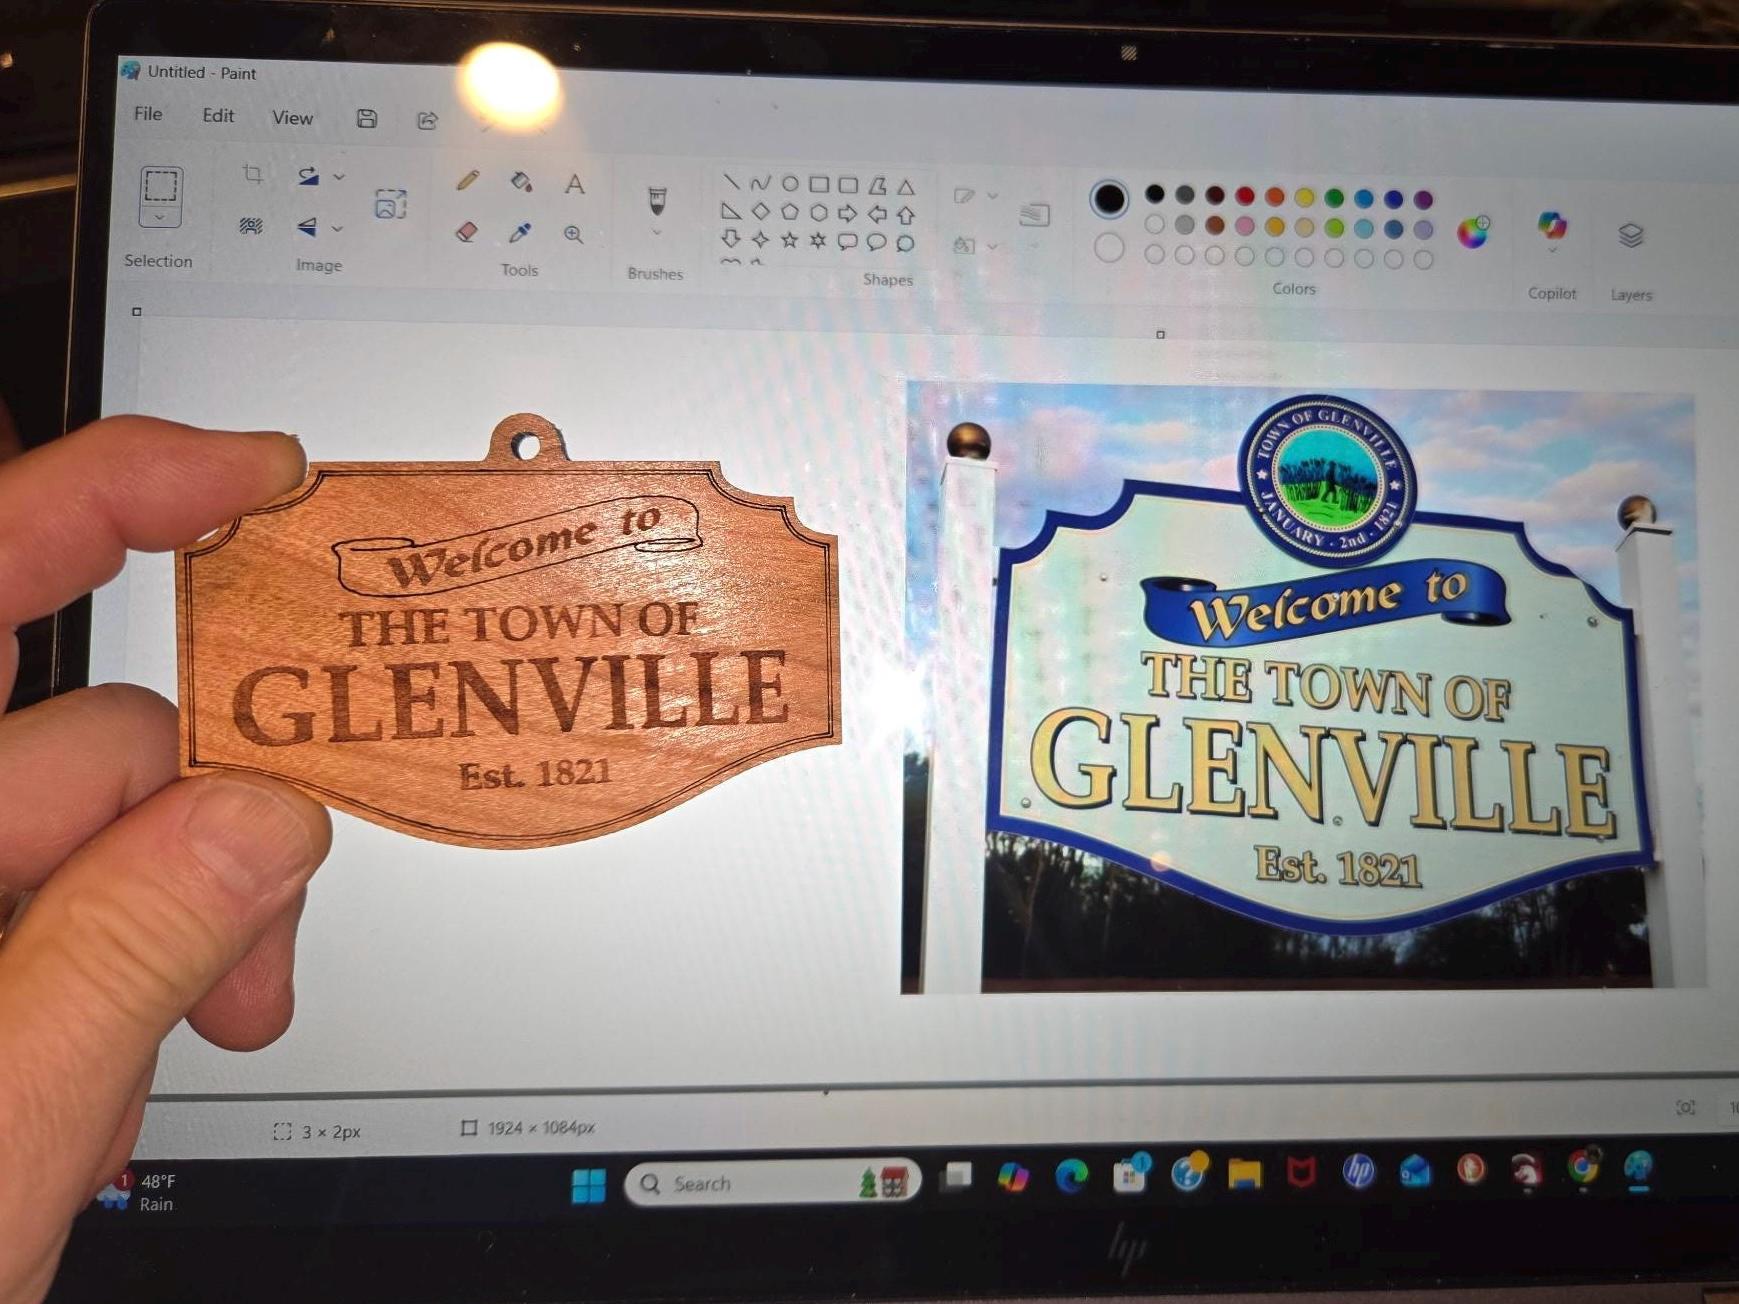The image size is (1739, 1304).
Task: Pick the Five-point star shape
Action: pos(789,240)
